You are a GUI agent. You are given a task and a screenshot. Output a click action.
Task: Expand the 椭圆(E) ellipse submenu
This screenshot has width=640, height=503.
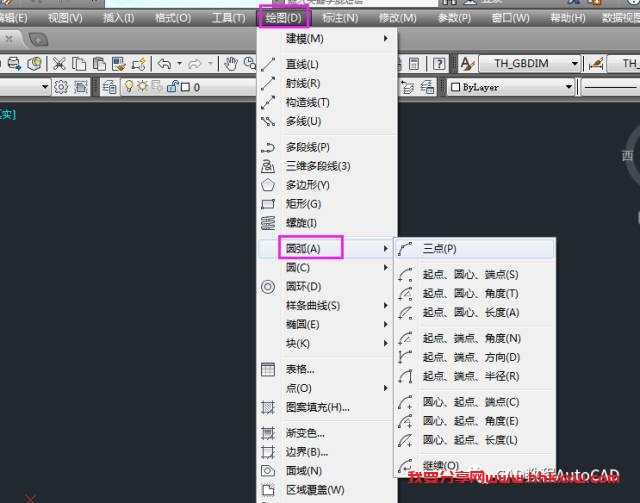327,325
